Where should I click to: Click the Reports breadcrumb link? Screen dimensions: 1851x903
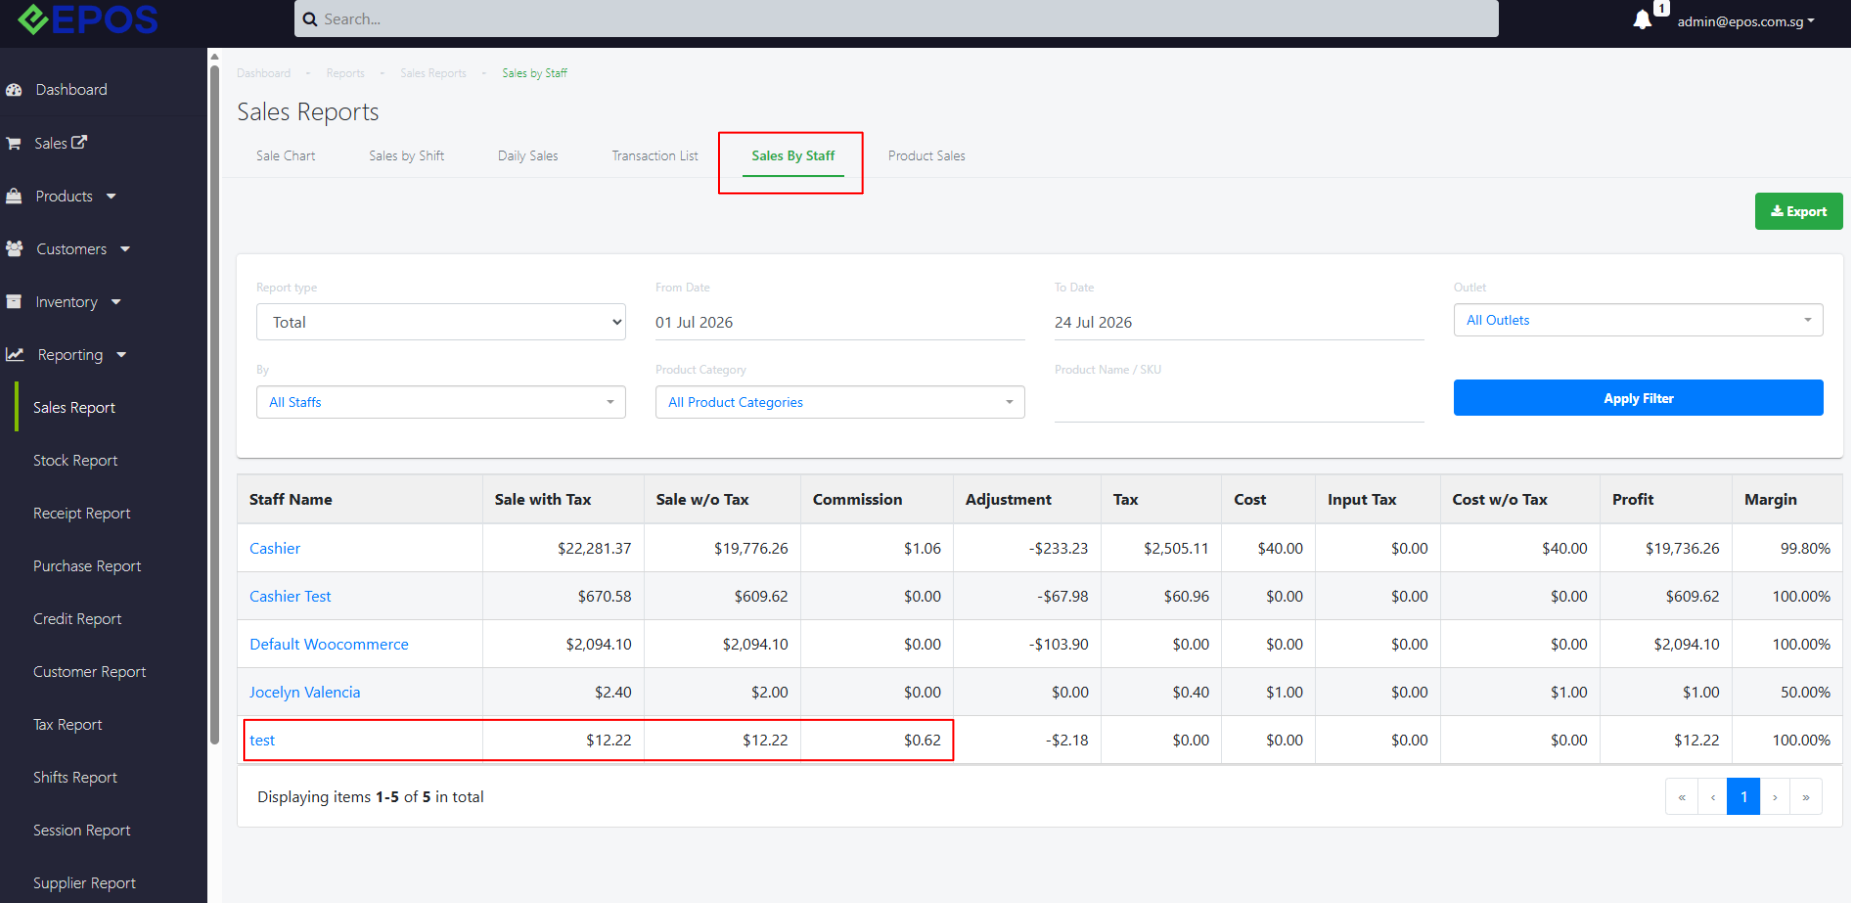[345, 73]
